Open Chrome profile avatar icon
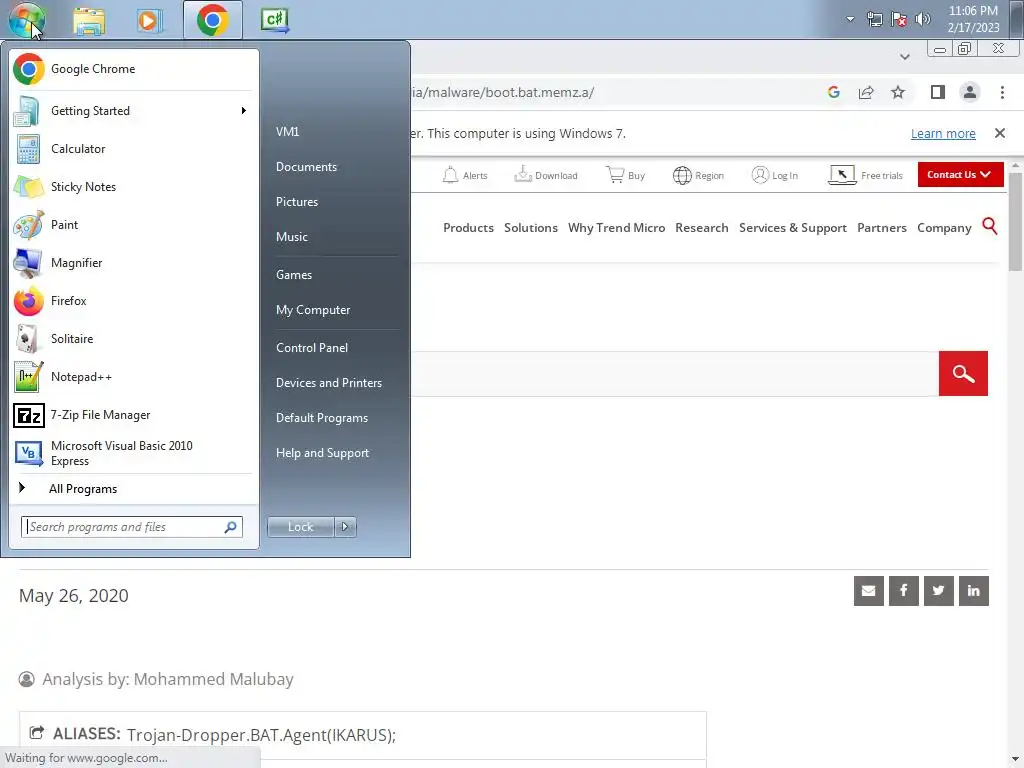The image size is (1024, 768). tap(970, 92)
